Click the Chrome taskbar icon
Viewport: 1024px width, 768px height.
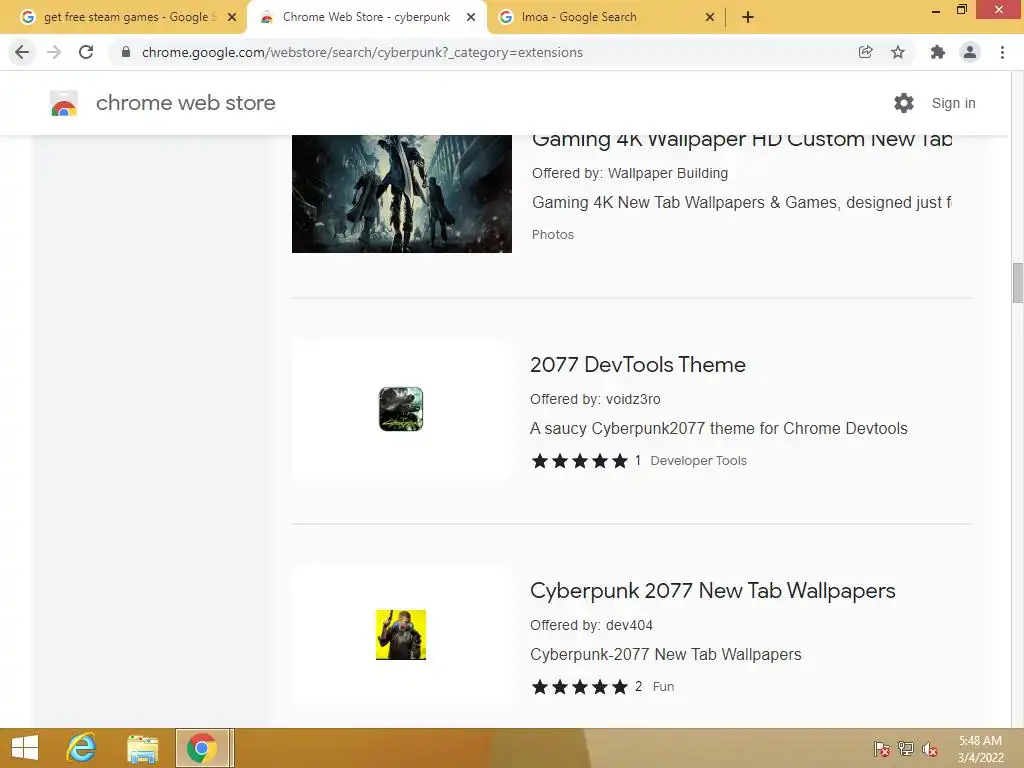[x=202, y=748]
